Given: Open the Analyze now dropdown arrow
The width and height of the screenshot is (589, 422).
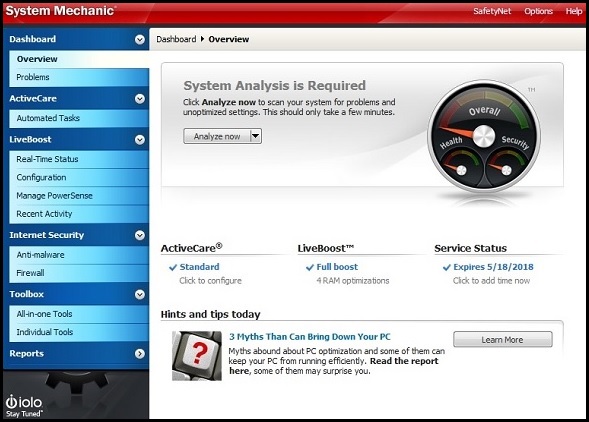Looking at the screenshot, I should (255, 136).
